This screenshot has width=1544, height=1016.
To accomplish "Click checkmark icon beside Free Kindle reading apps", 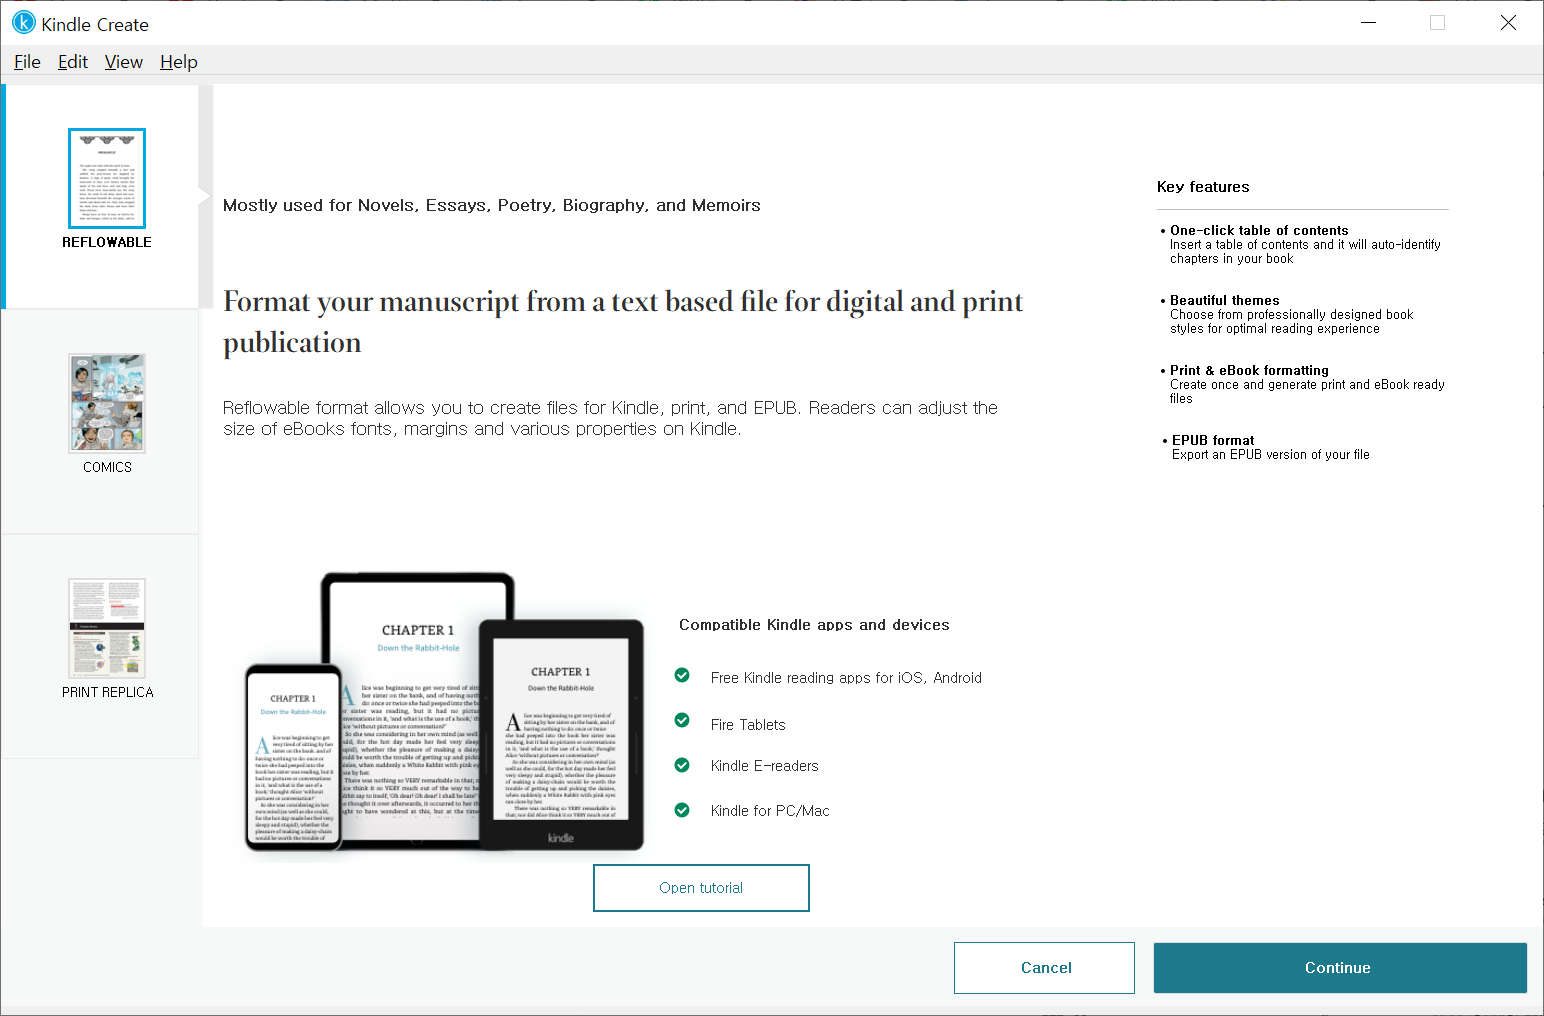I will (x=682, y=675).
